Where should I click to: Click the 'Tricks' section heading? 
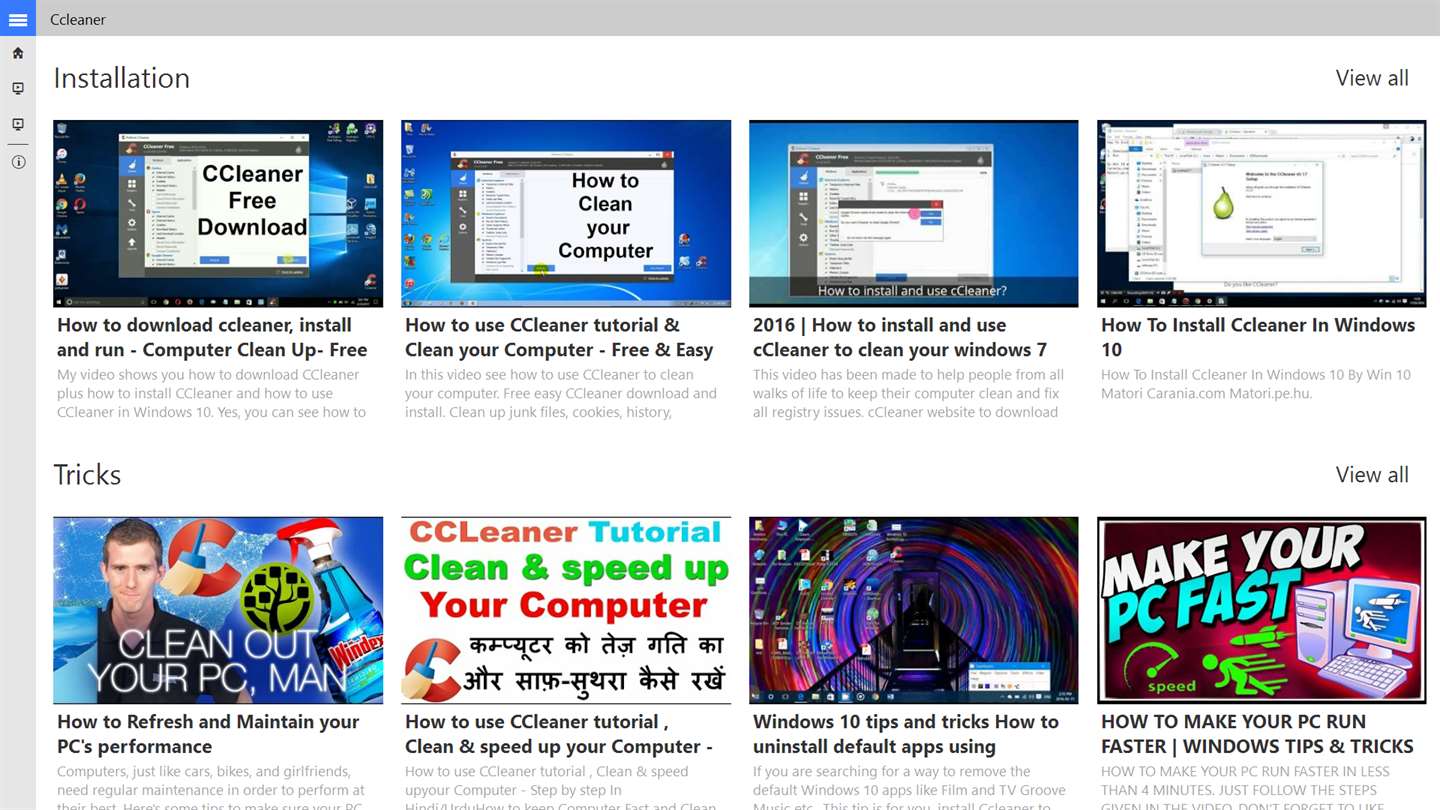coord(87,475)
